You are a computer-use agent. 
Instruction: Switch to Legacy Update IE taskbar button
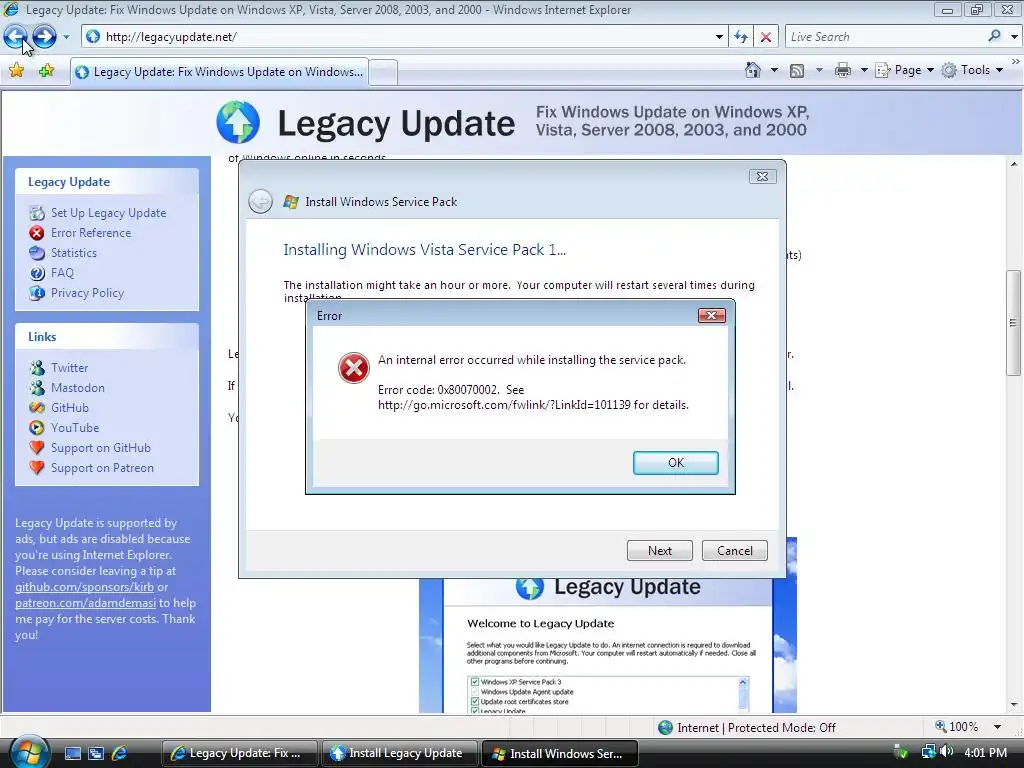[240, 753]
